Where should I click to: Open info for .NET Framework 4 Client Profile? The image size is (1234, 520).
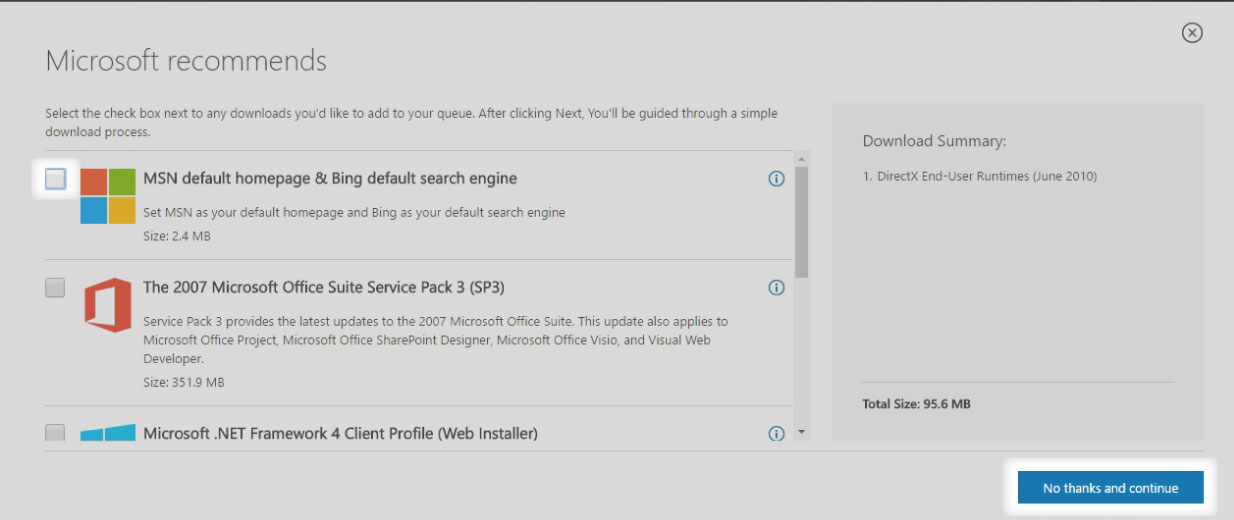776,434
